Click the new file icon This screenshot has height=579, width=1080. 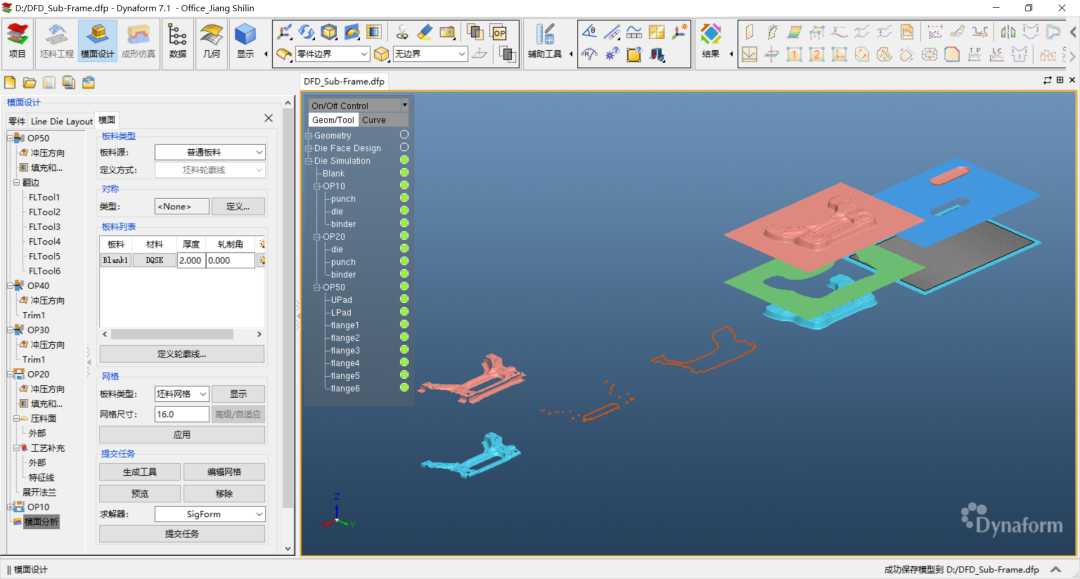click(x=10, y=83)
